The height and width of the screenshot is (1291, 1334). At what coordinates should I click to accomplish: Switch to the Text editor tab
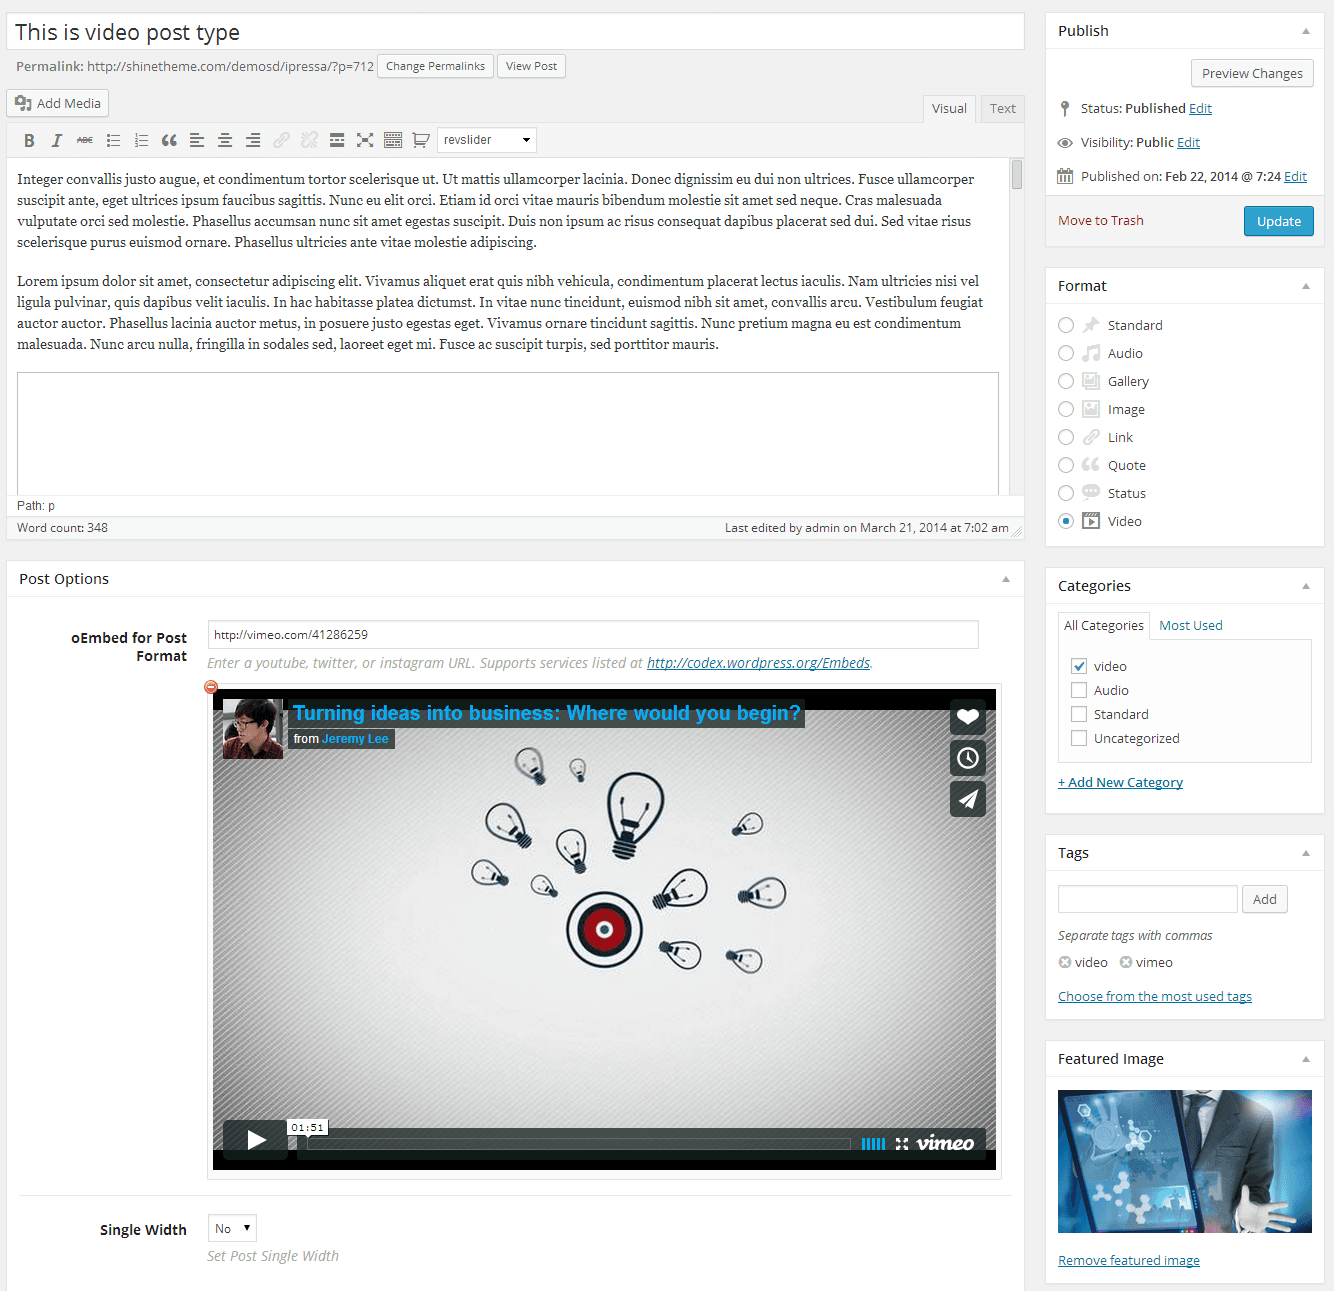click(x=1002, y=108)
